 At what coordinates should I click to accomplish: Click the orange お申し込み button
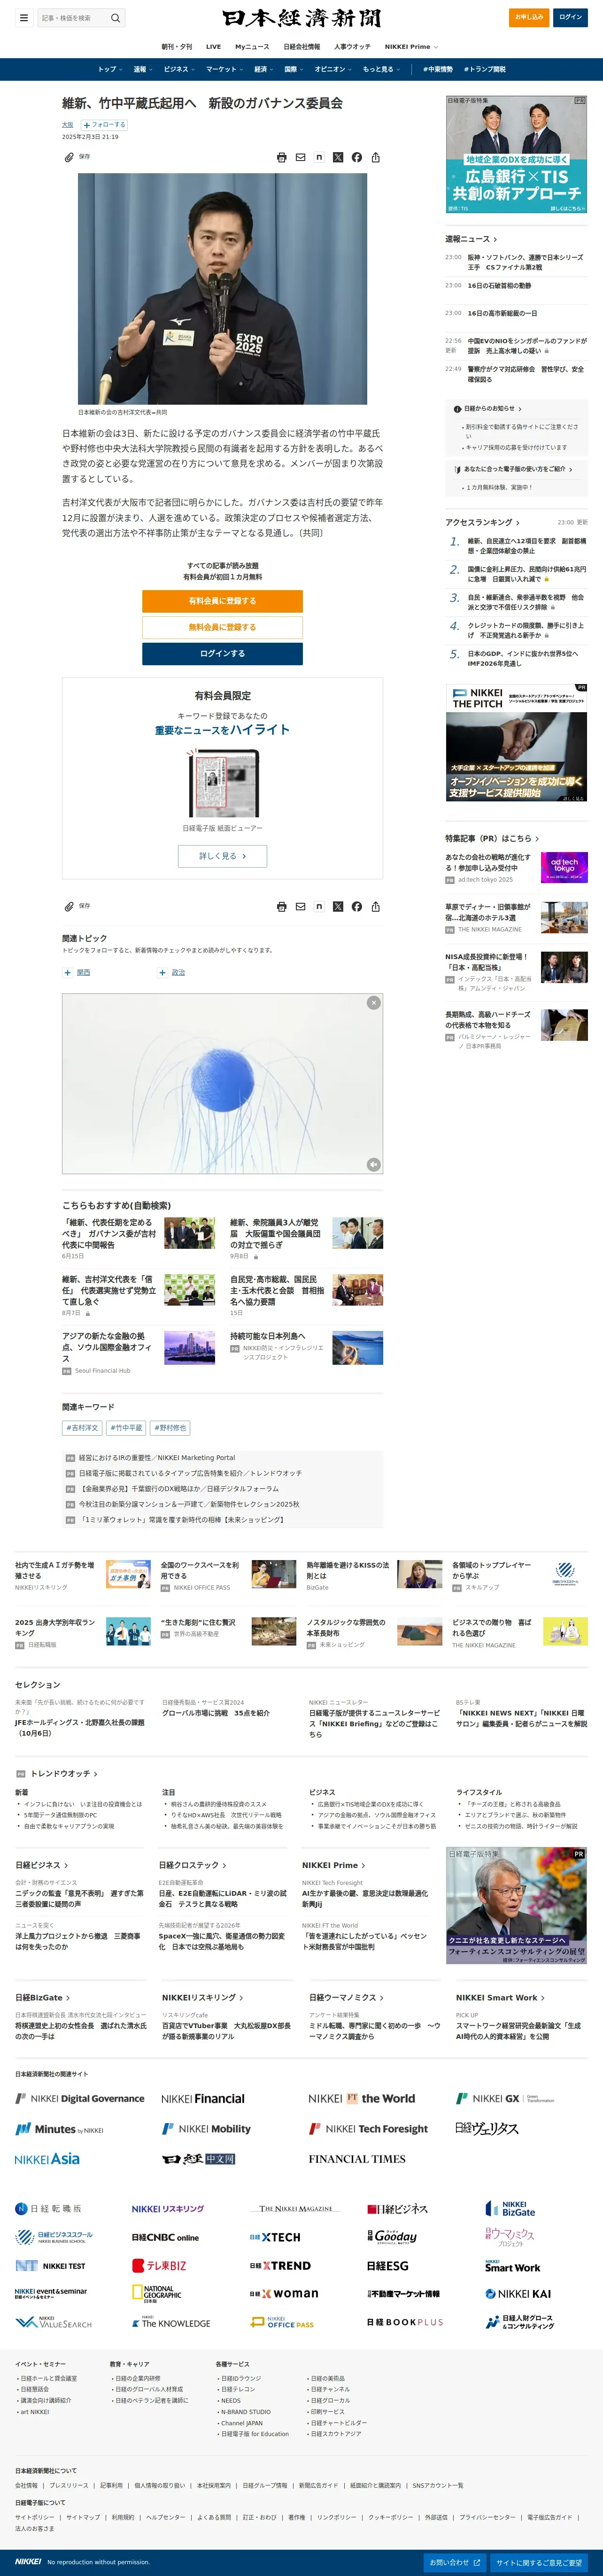pos(529,17)
